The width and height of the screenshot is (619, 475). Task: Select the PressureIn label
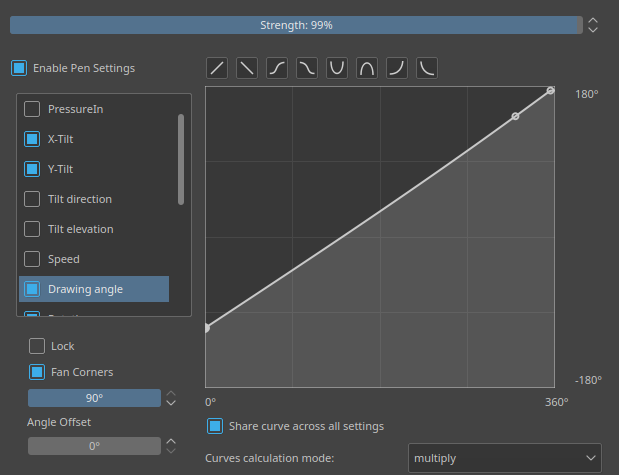(75, 109)
